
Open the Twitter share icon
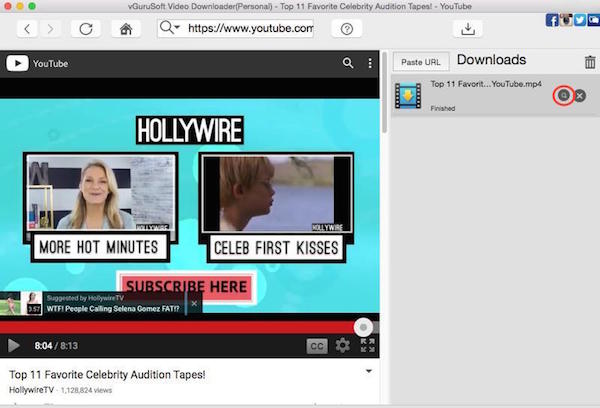click(580, 20)
